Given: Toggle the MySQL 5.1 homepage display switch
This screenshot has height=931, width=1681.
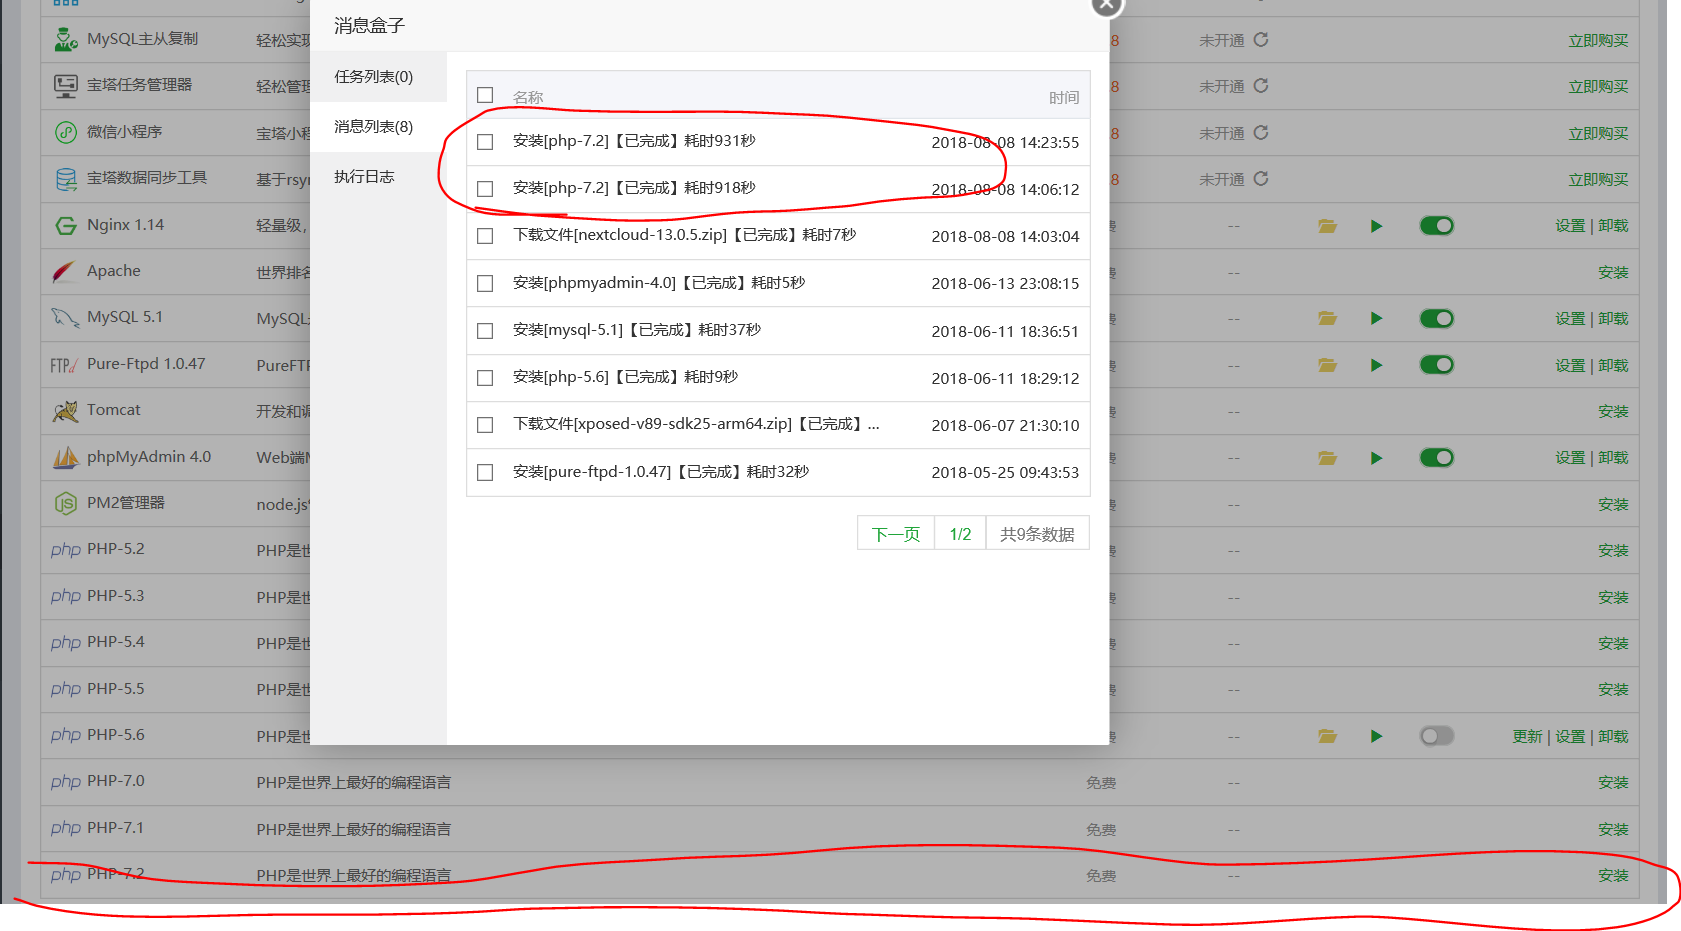Looking at the screenshot, I should [x=1437, y=319].
